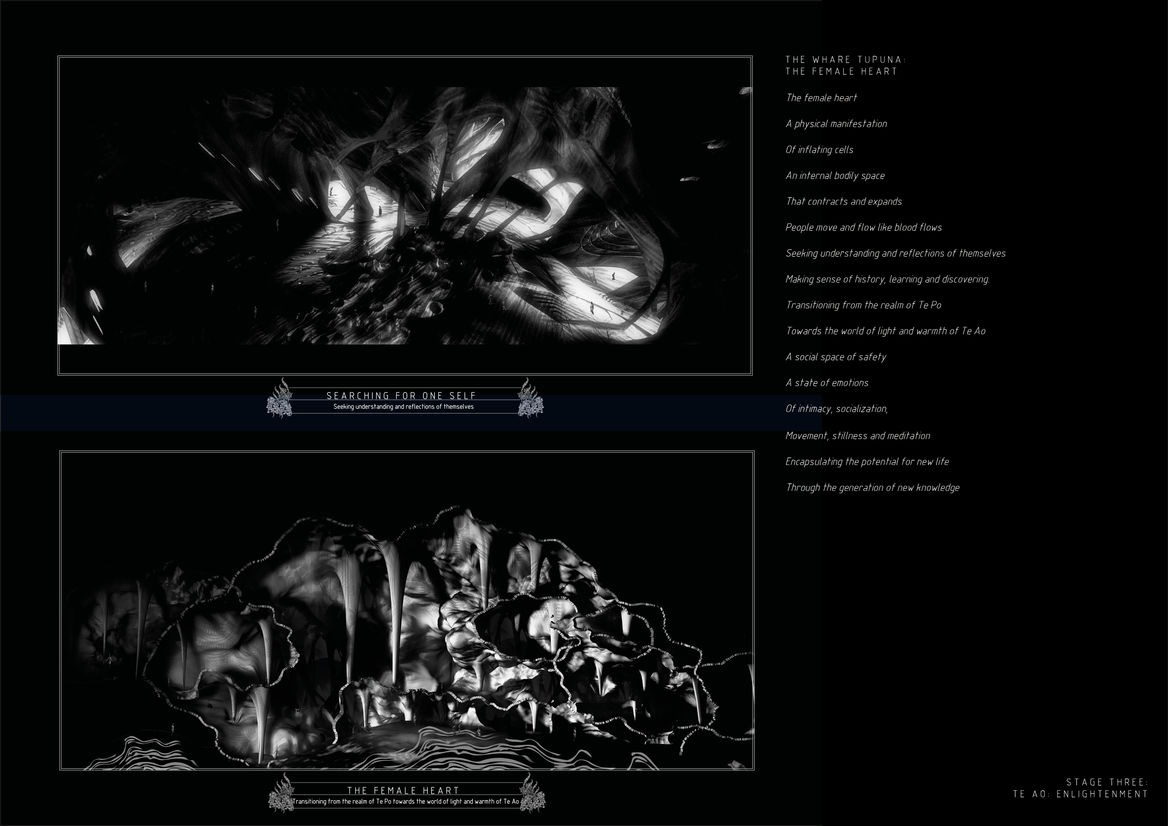Select the top glowing interior rendering image
Screen dimensions: 1168x826
[404, 215]
